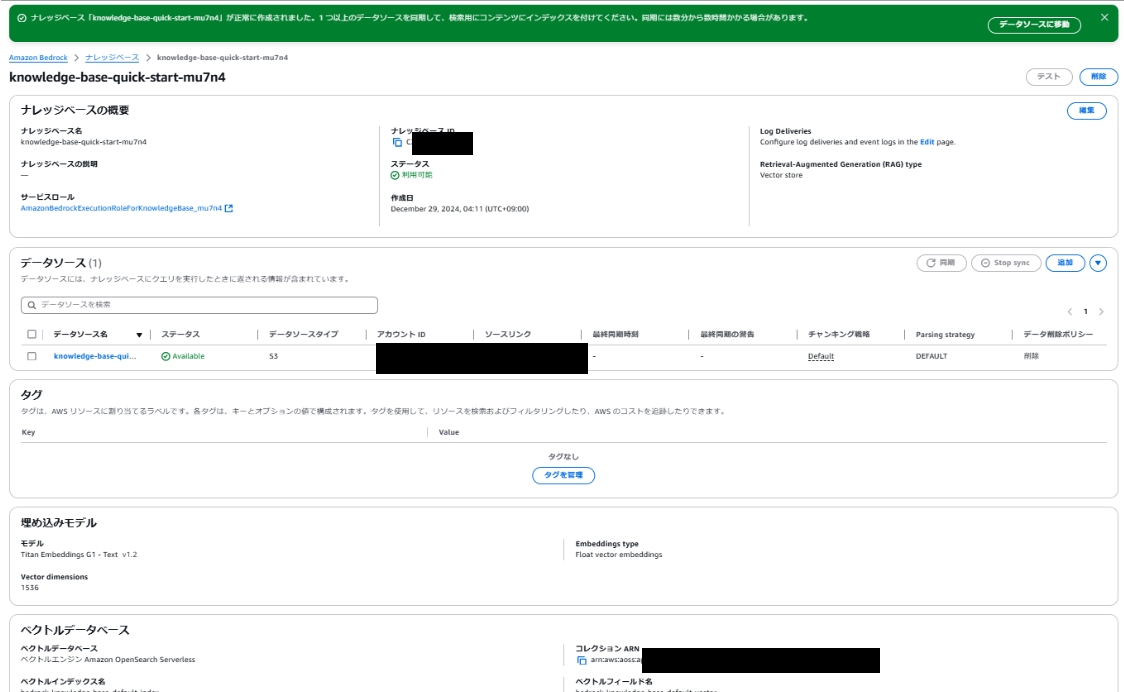This screenshot has height=692, width=1124.
Task: Click the テスト button
Action: click(x=1048, y=77)
